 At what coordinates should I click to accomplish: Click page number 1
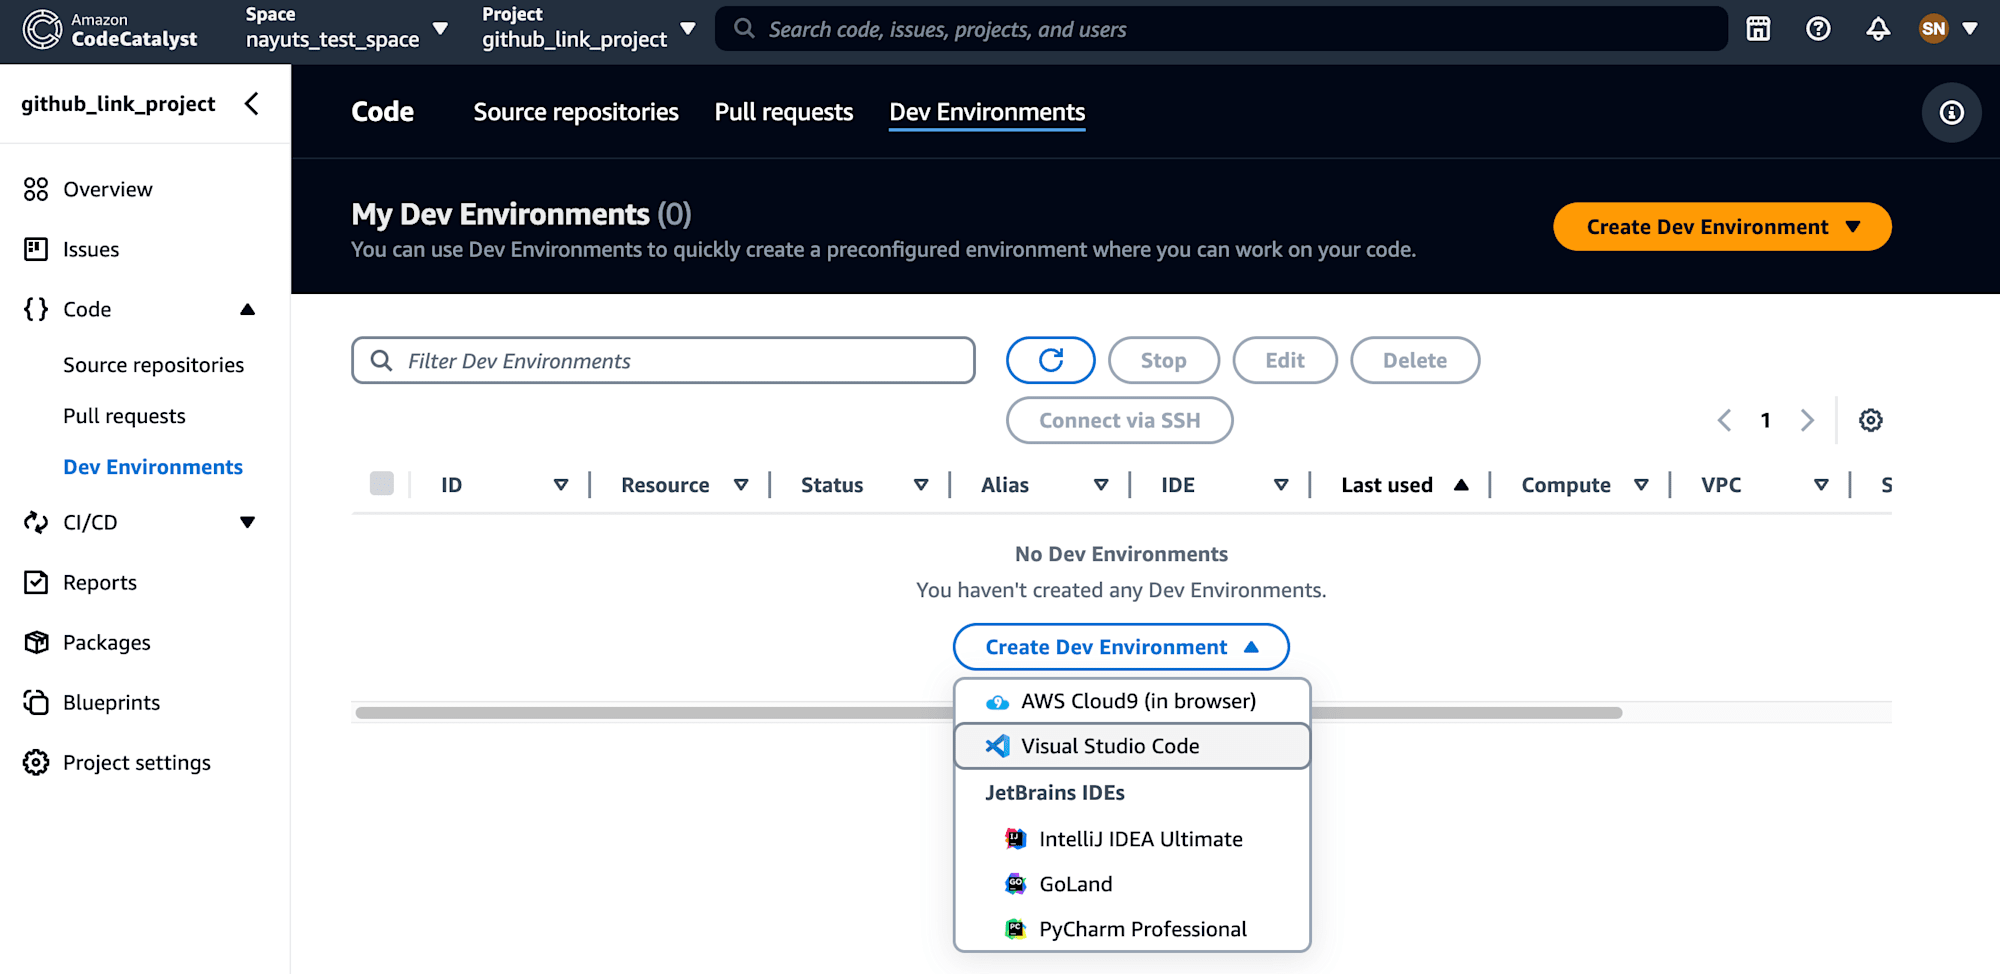click(x=1765, y=420)
